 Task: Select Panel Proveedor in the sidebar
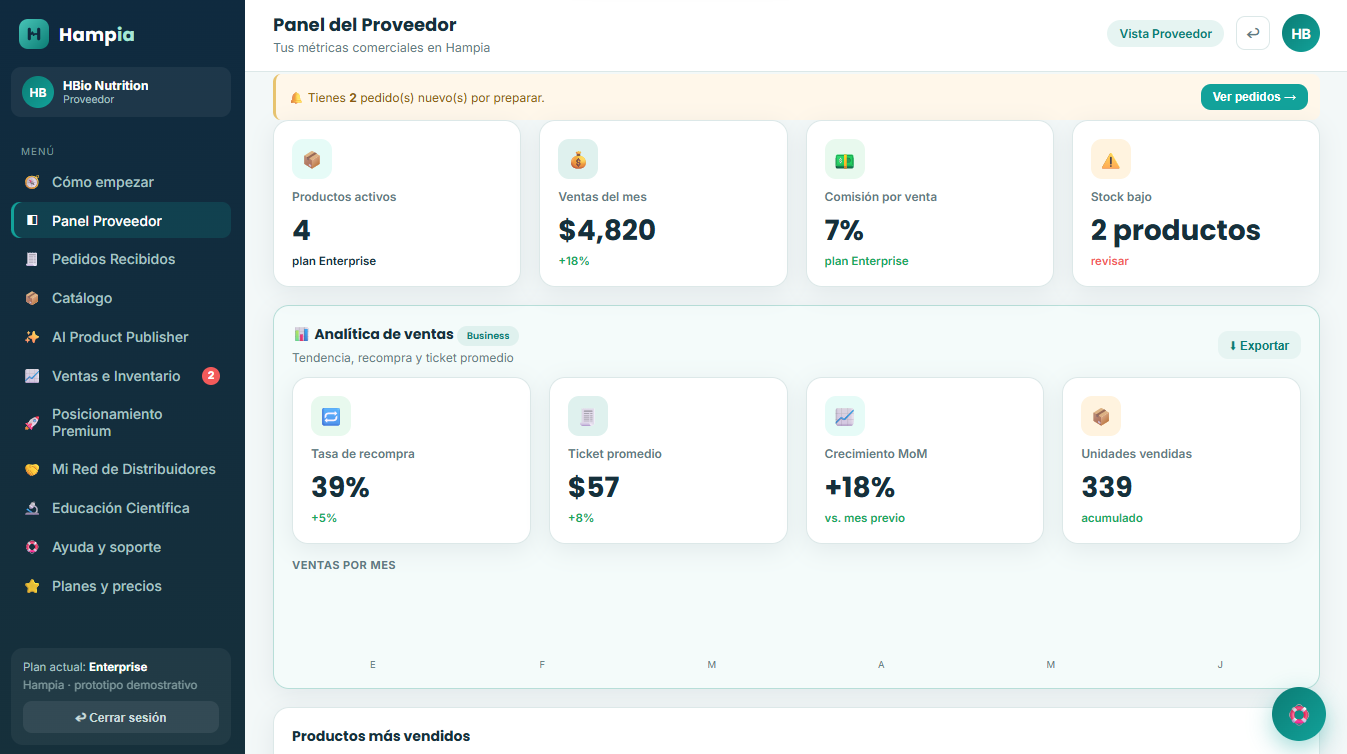(x=121, y=220)
